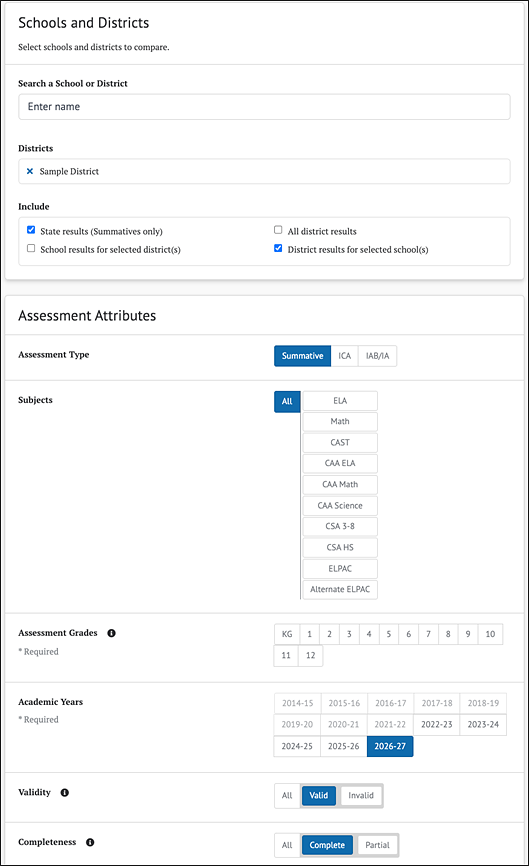Check All district results

click(278, 230)
